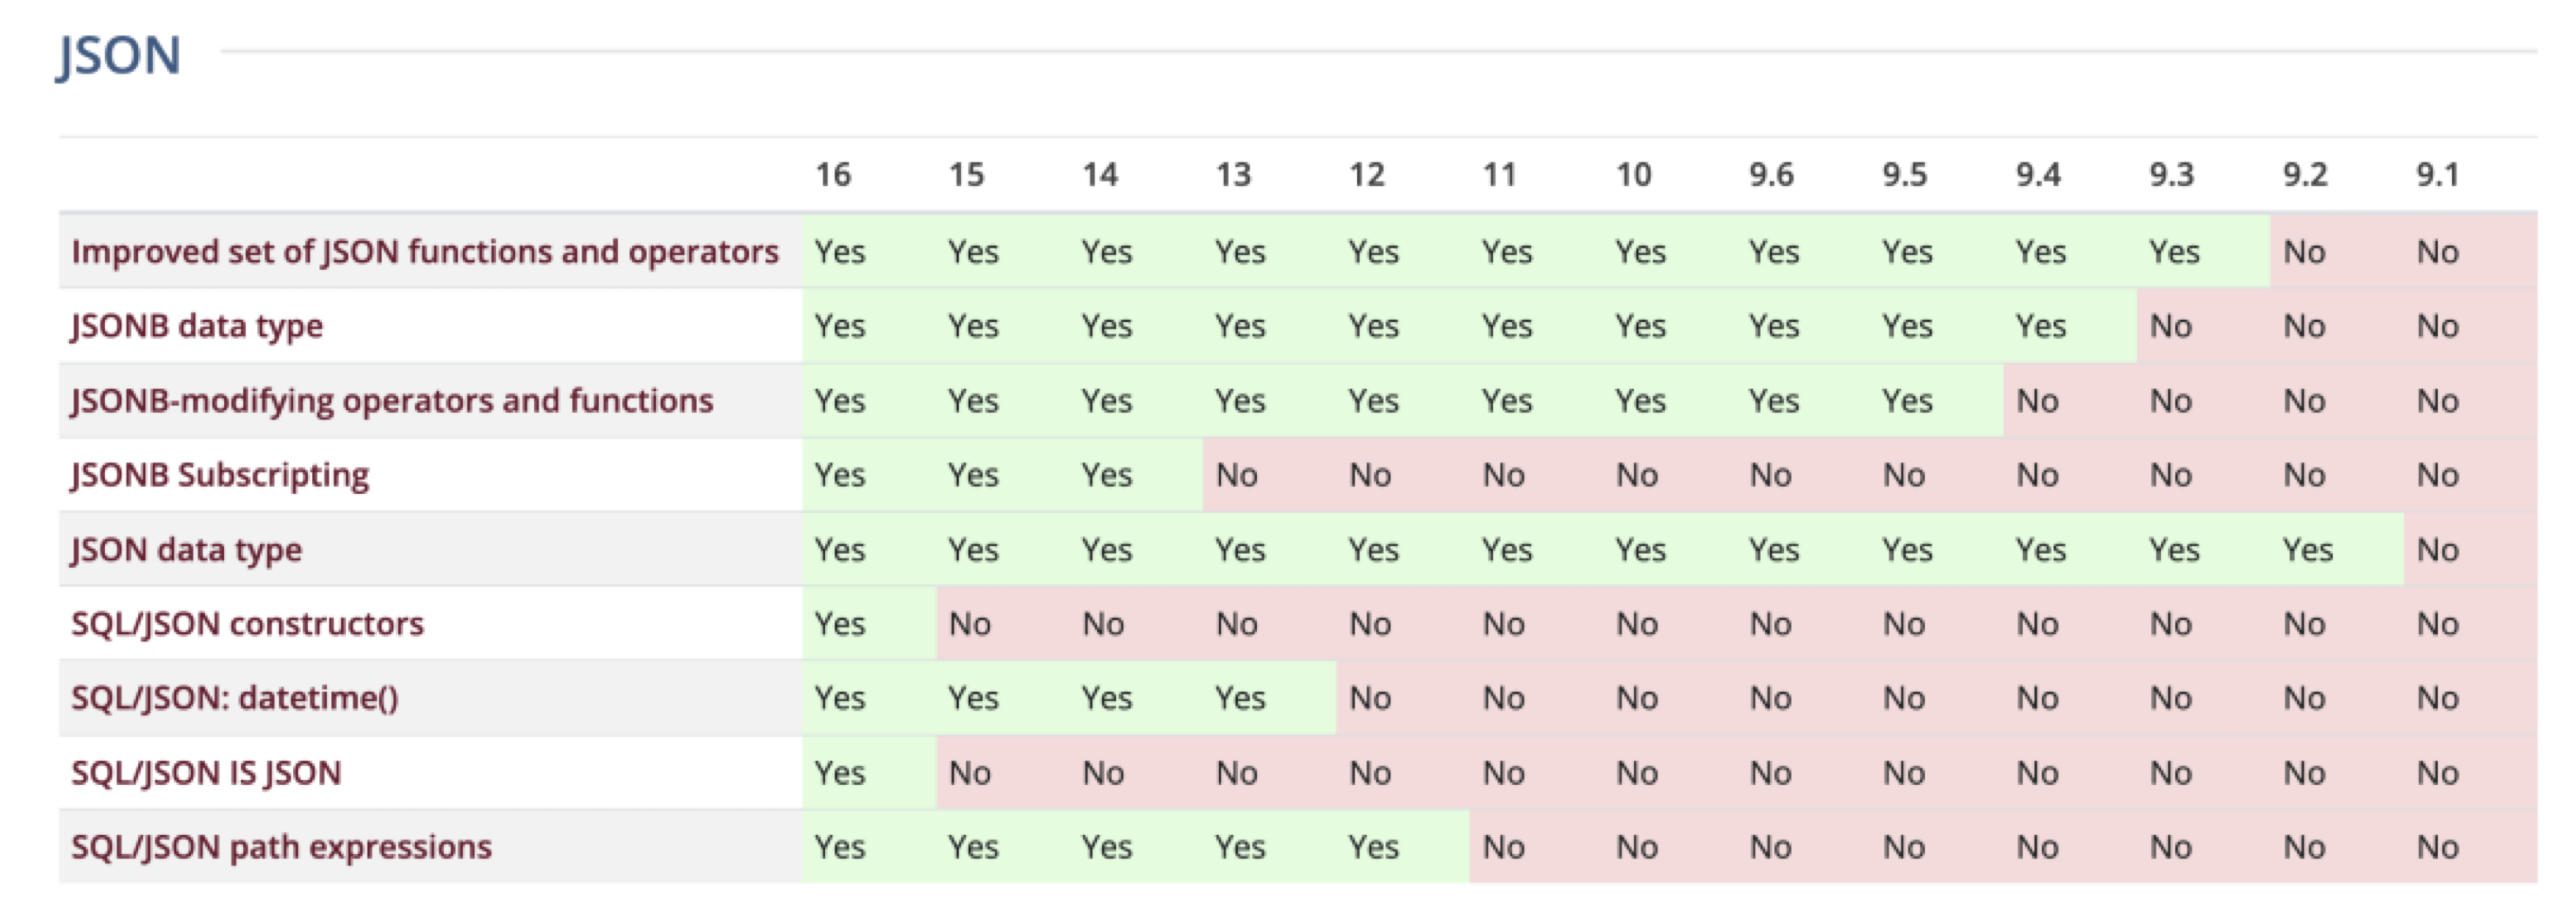Screen dimensions: 2576x904
Task: Click the version 15 column header
Action: (x=966, y=175)
